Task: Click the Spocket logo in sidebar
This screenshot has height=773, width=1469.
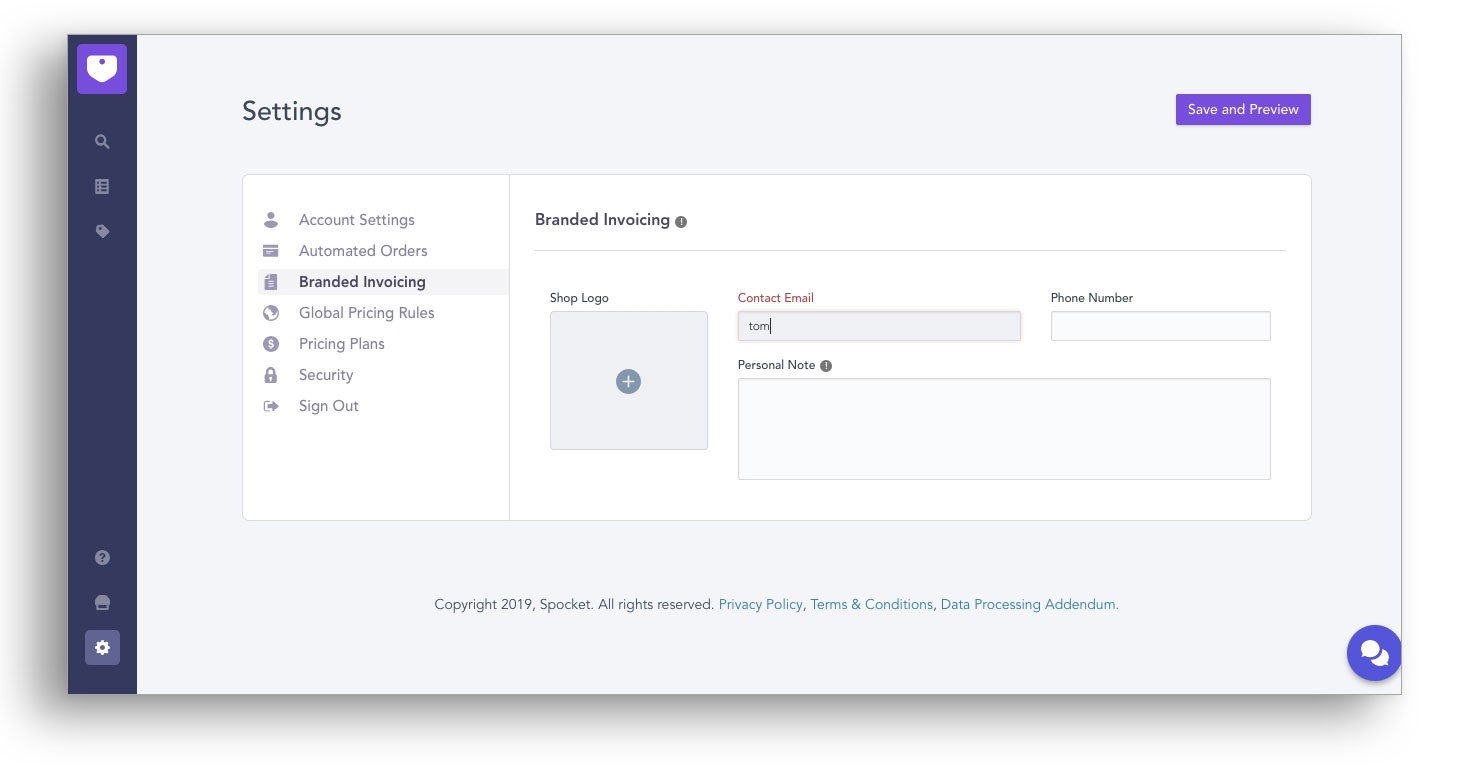Action: pos(102,69)
